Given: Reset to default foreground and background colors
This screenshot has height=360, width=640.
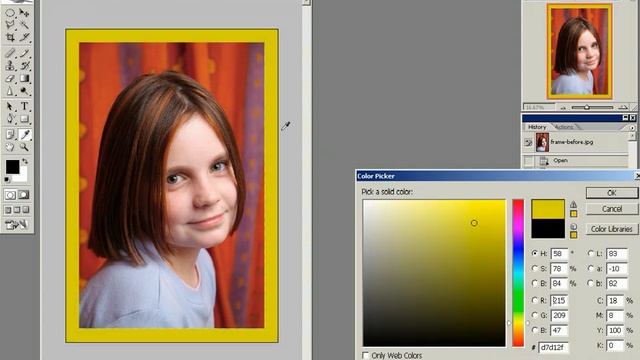Looking at the screenshot, I should 7,180.
